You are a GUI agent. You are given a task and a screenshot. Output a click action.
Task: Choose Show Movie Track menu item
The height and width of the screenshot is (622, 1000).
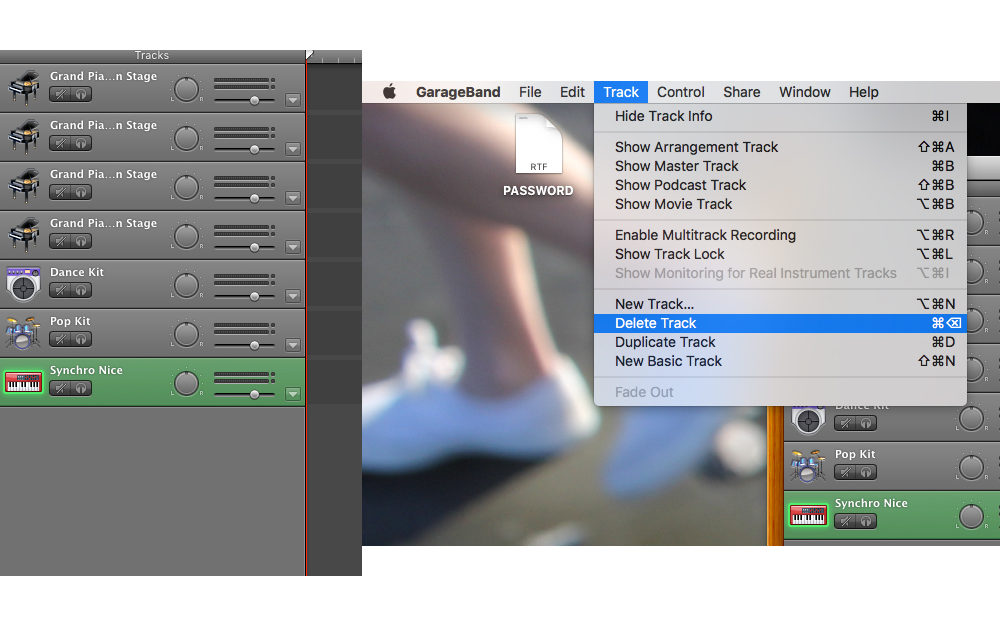click(780, 205)
